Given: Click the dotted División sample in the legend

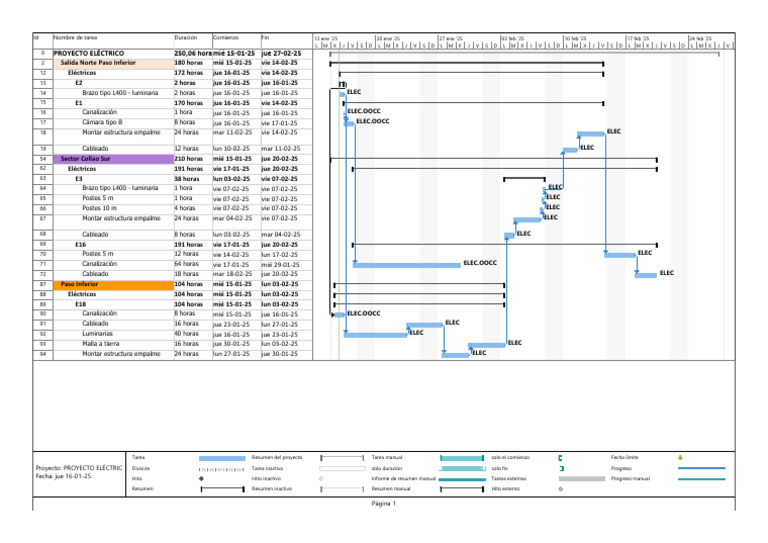Looking at the screenshot, I should 221,469.
